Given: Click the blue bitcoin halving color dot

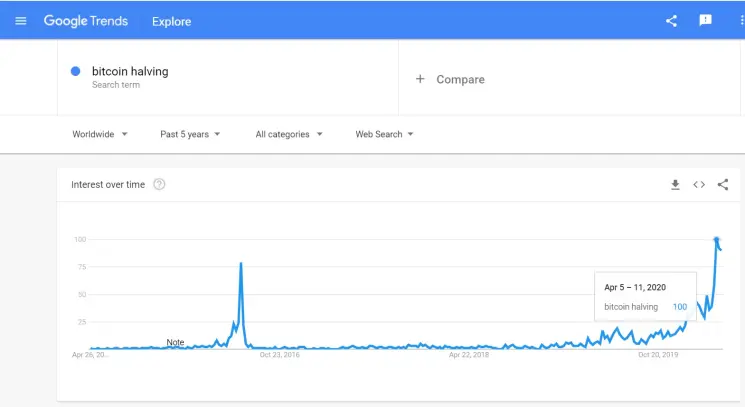Looking at the screenshot, I should 75,71.
